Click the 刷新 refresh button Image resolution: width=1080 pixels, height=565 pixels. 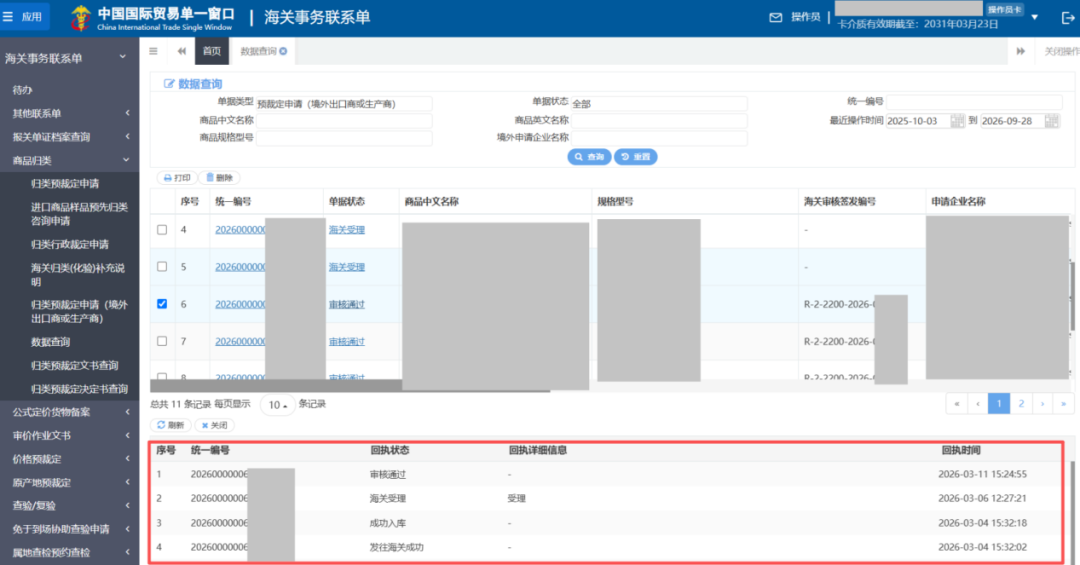(x=171, y=425)
